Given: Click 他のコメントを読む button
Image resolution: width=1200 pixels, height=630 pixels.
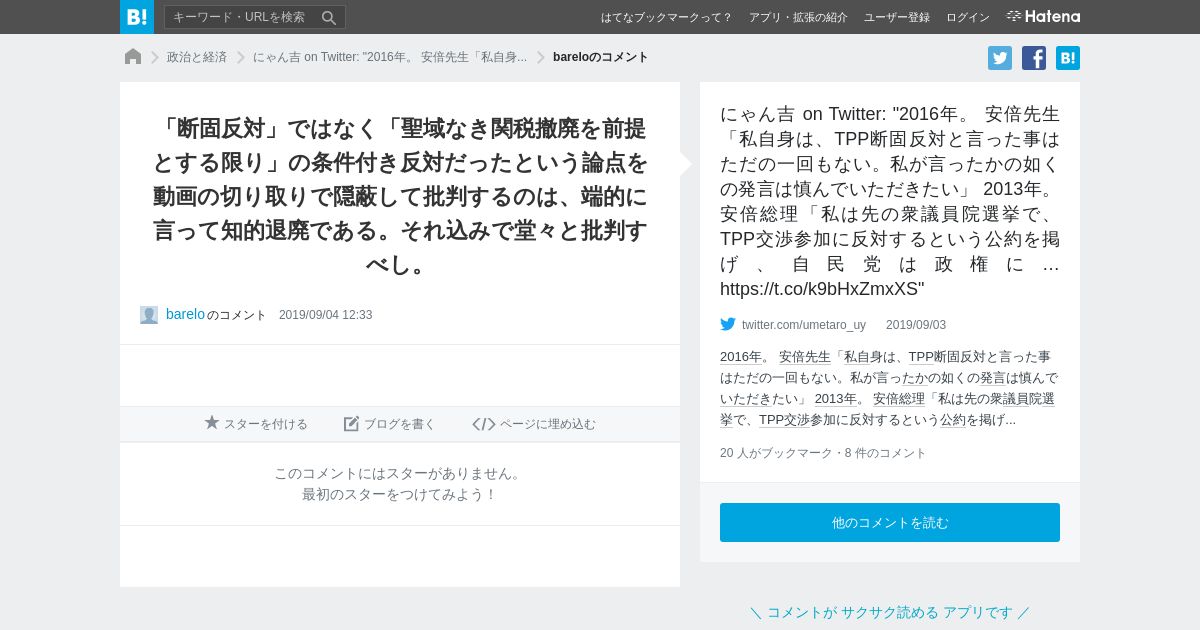Looking at the screenshot, I should coord(890,523).
